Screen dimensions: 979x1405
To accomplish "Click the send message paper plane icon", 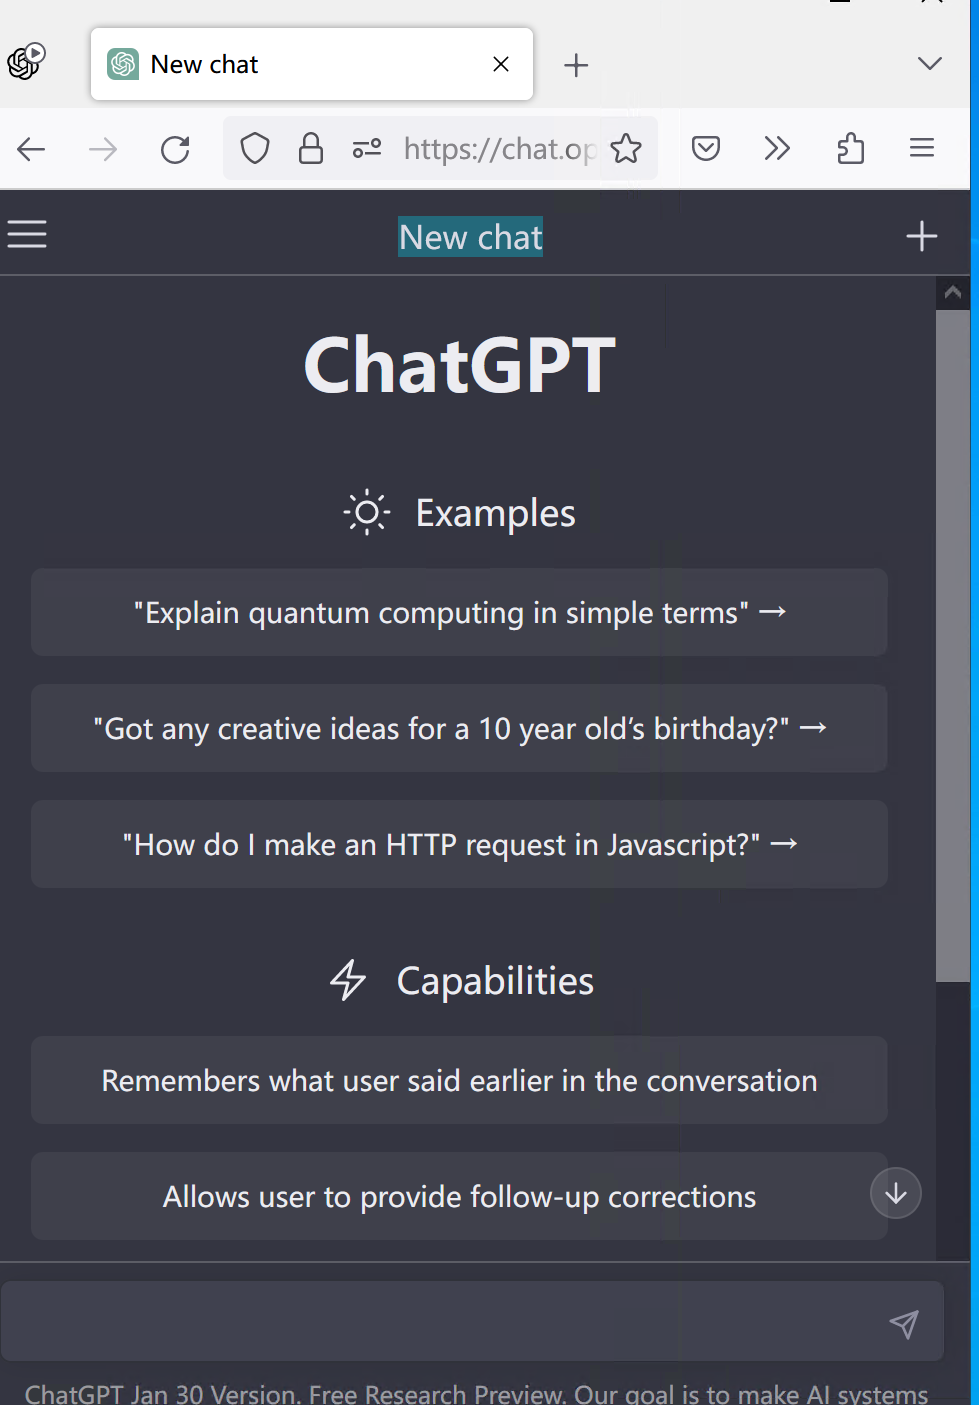I will (x=903, y=1324).
